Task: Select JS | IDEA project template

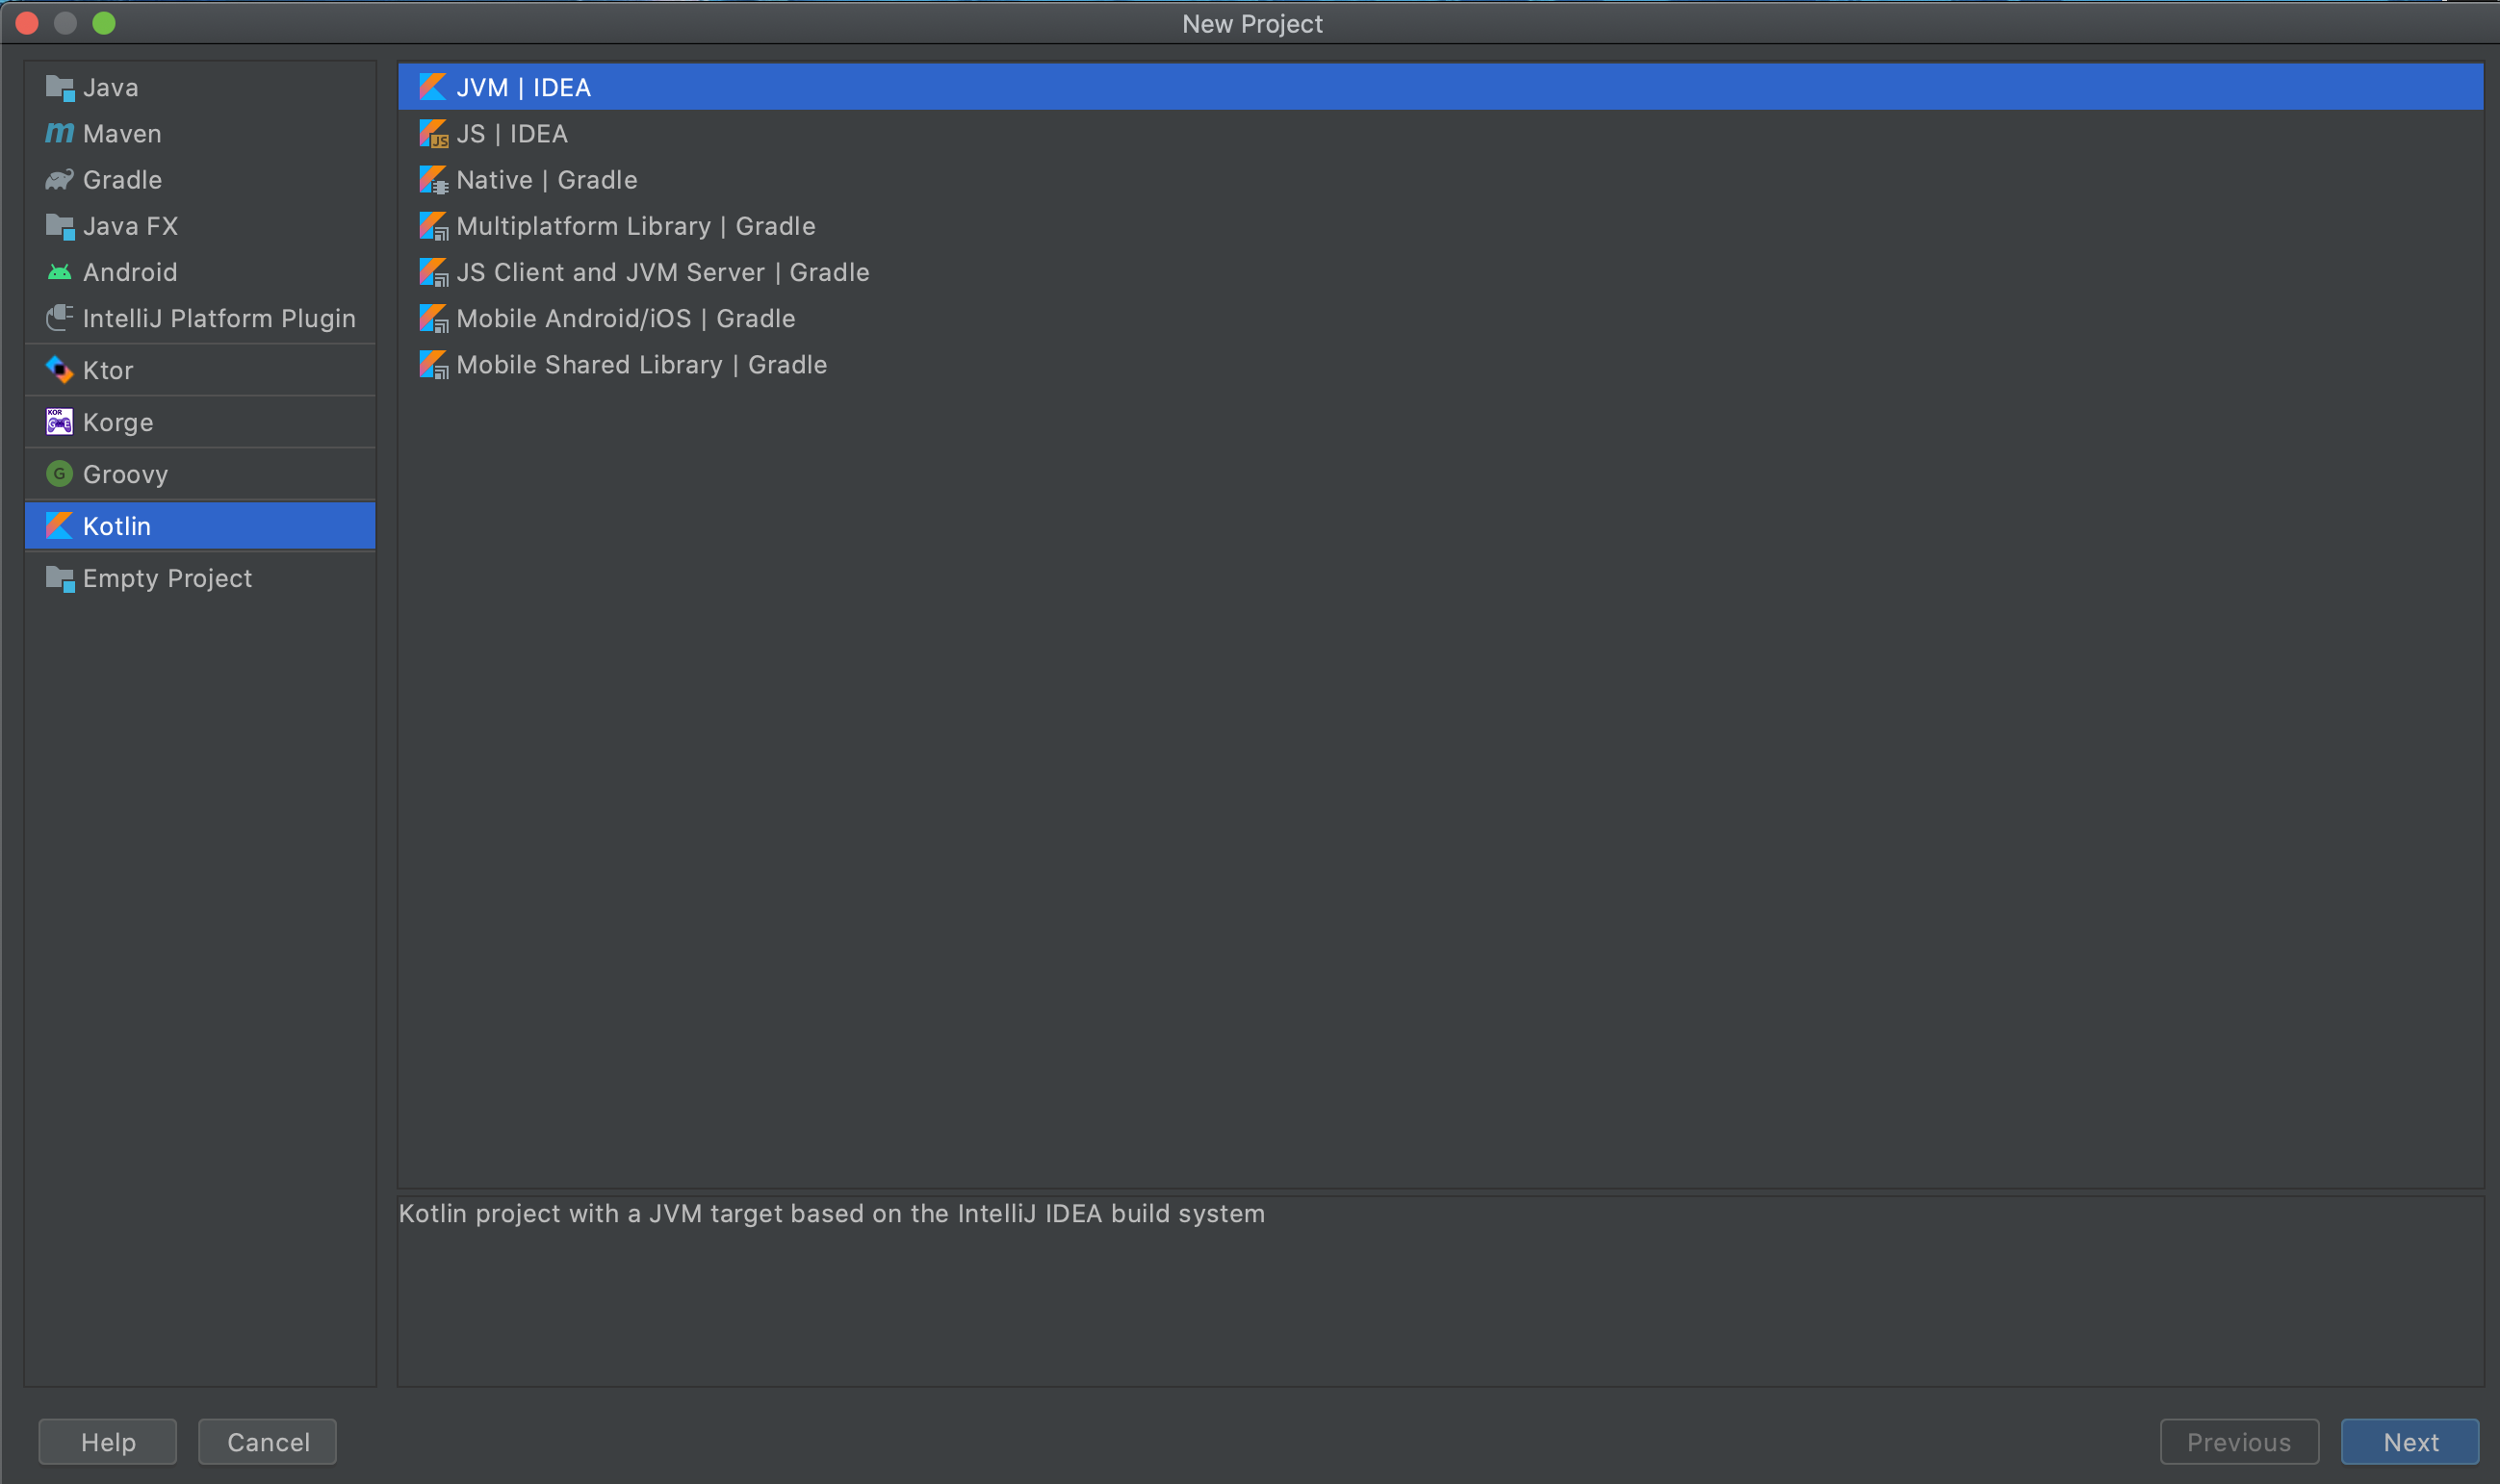Action: pyautogui.click(x=510, y=133)
